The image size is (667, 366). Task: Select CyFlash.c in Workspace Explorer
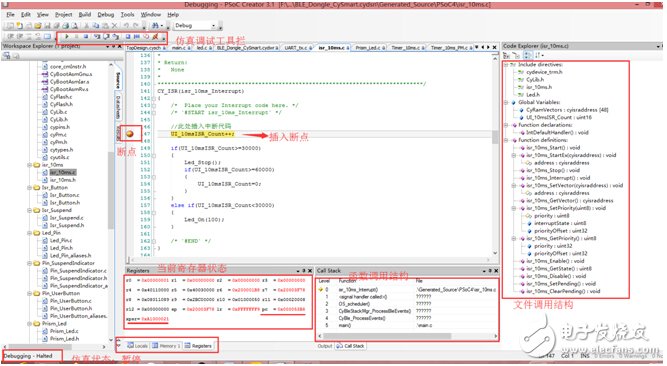(61, 97)
